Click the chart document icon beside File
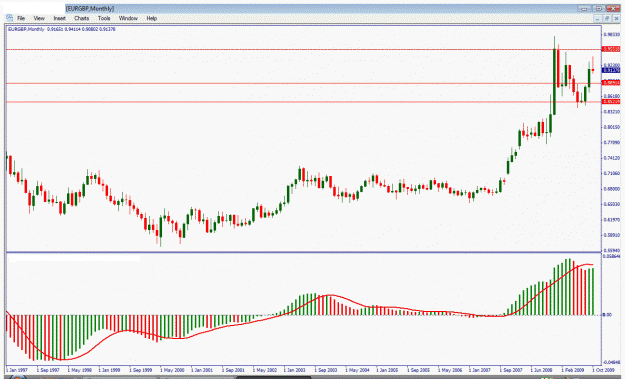This screenshot has width=625, height=379. (x=10, y=18)
